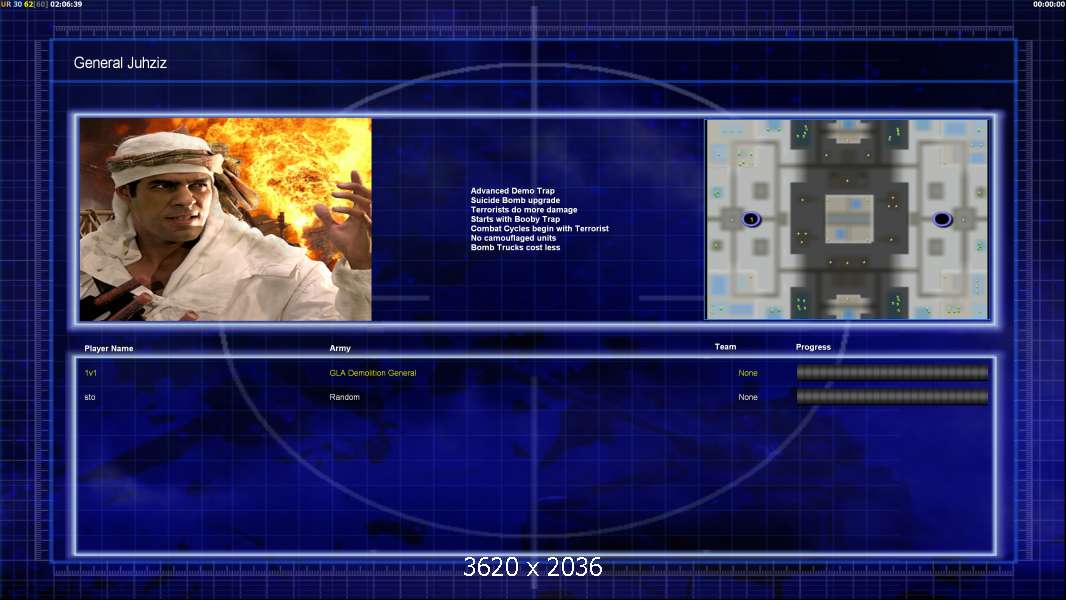Click the 'Player Name' column header
Screen dimensions: 1066x600
[109, 349]
